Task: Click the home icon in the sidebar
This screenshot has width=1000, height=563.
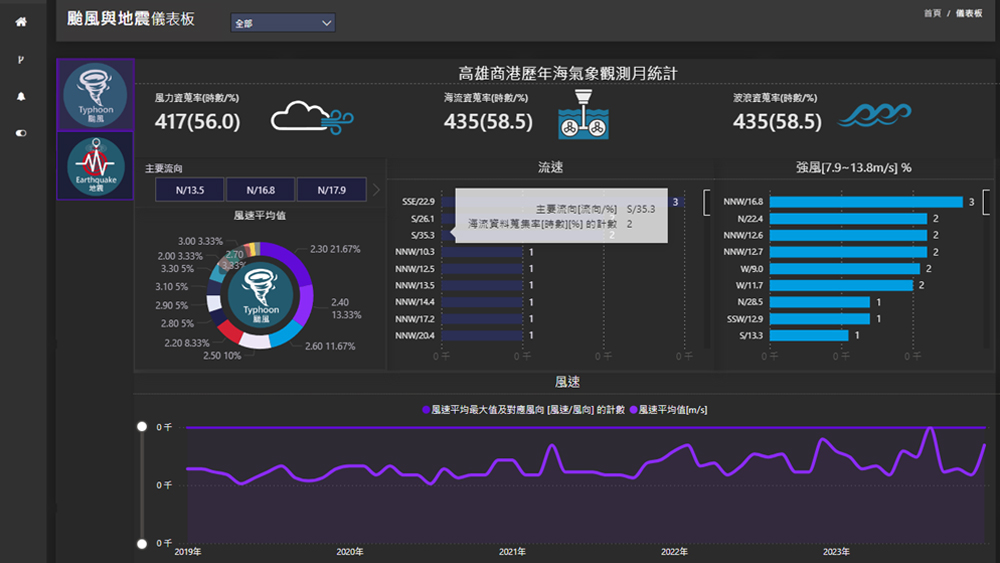Action: [21, 22]
